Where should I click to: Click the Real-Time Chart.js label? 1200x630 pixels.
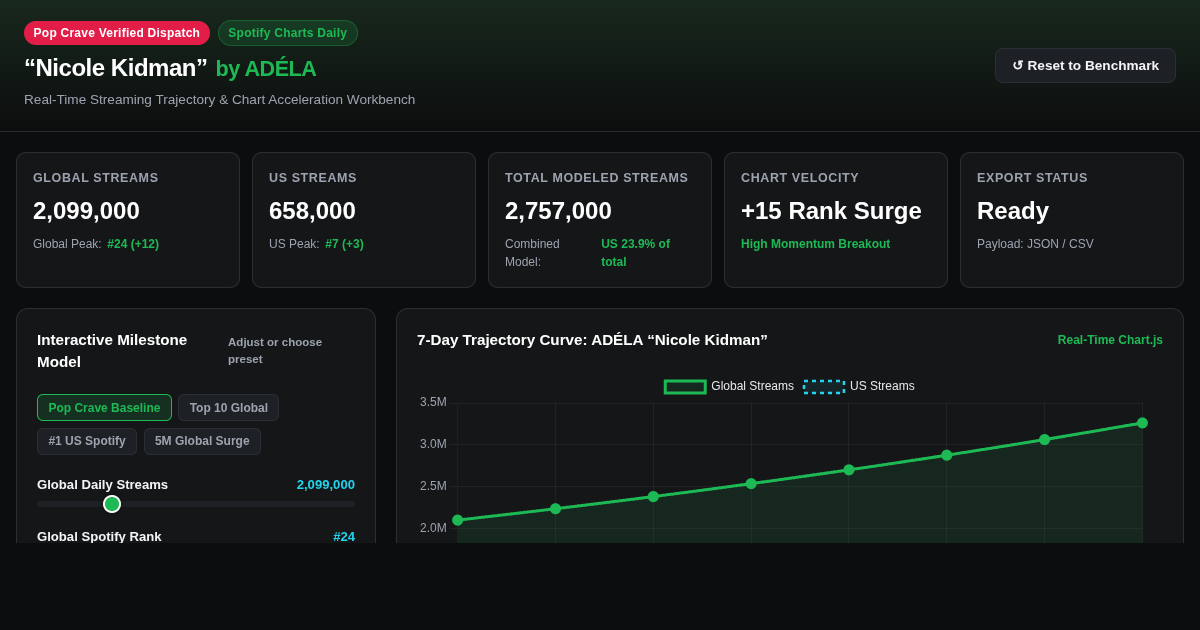click(x=1110, y=340)
